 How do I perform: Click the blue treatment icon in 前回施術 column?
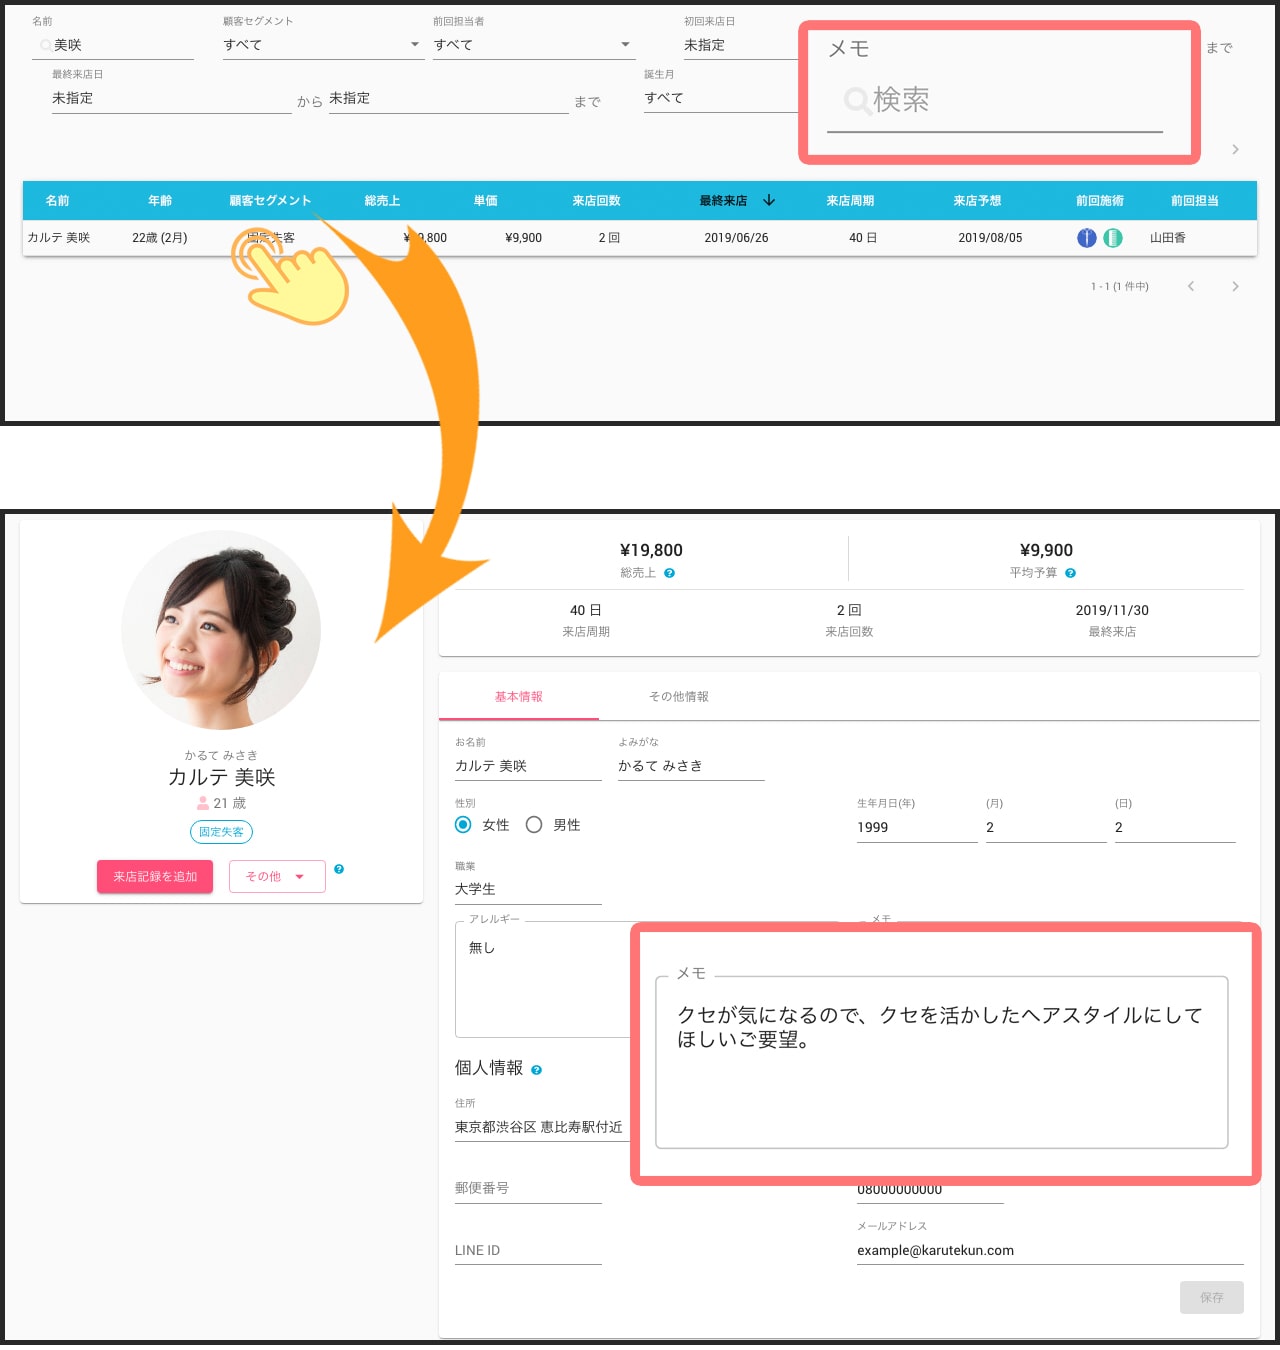pyautogui.click(x=1087, y=238)
